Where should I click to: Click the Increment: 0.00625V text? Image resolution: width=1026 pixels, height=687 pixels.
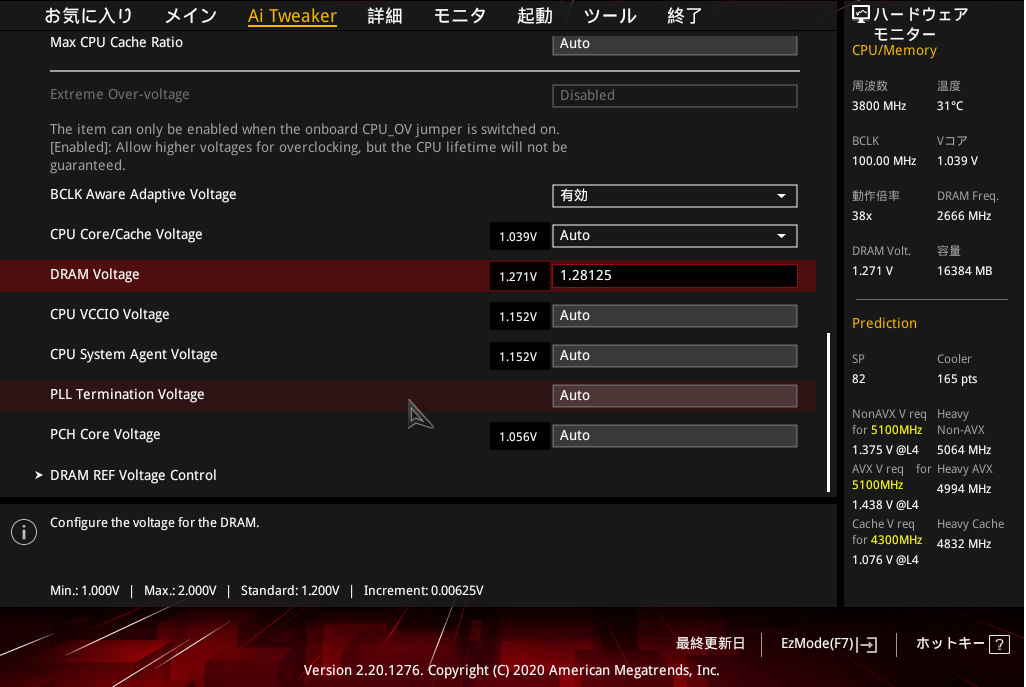pos(423,590)
